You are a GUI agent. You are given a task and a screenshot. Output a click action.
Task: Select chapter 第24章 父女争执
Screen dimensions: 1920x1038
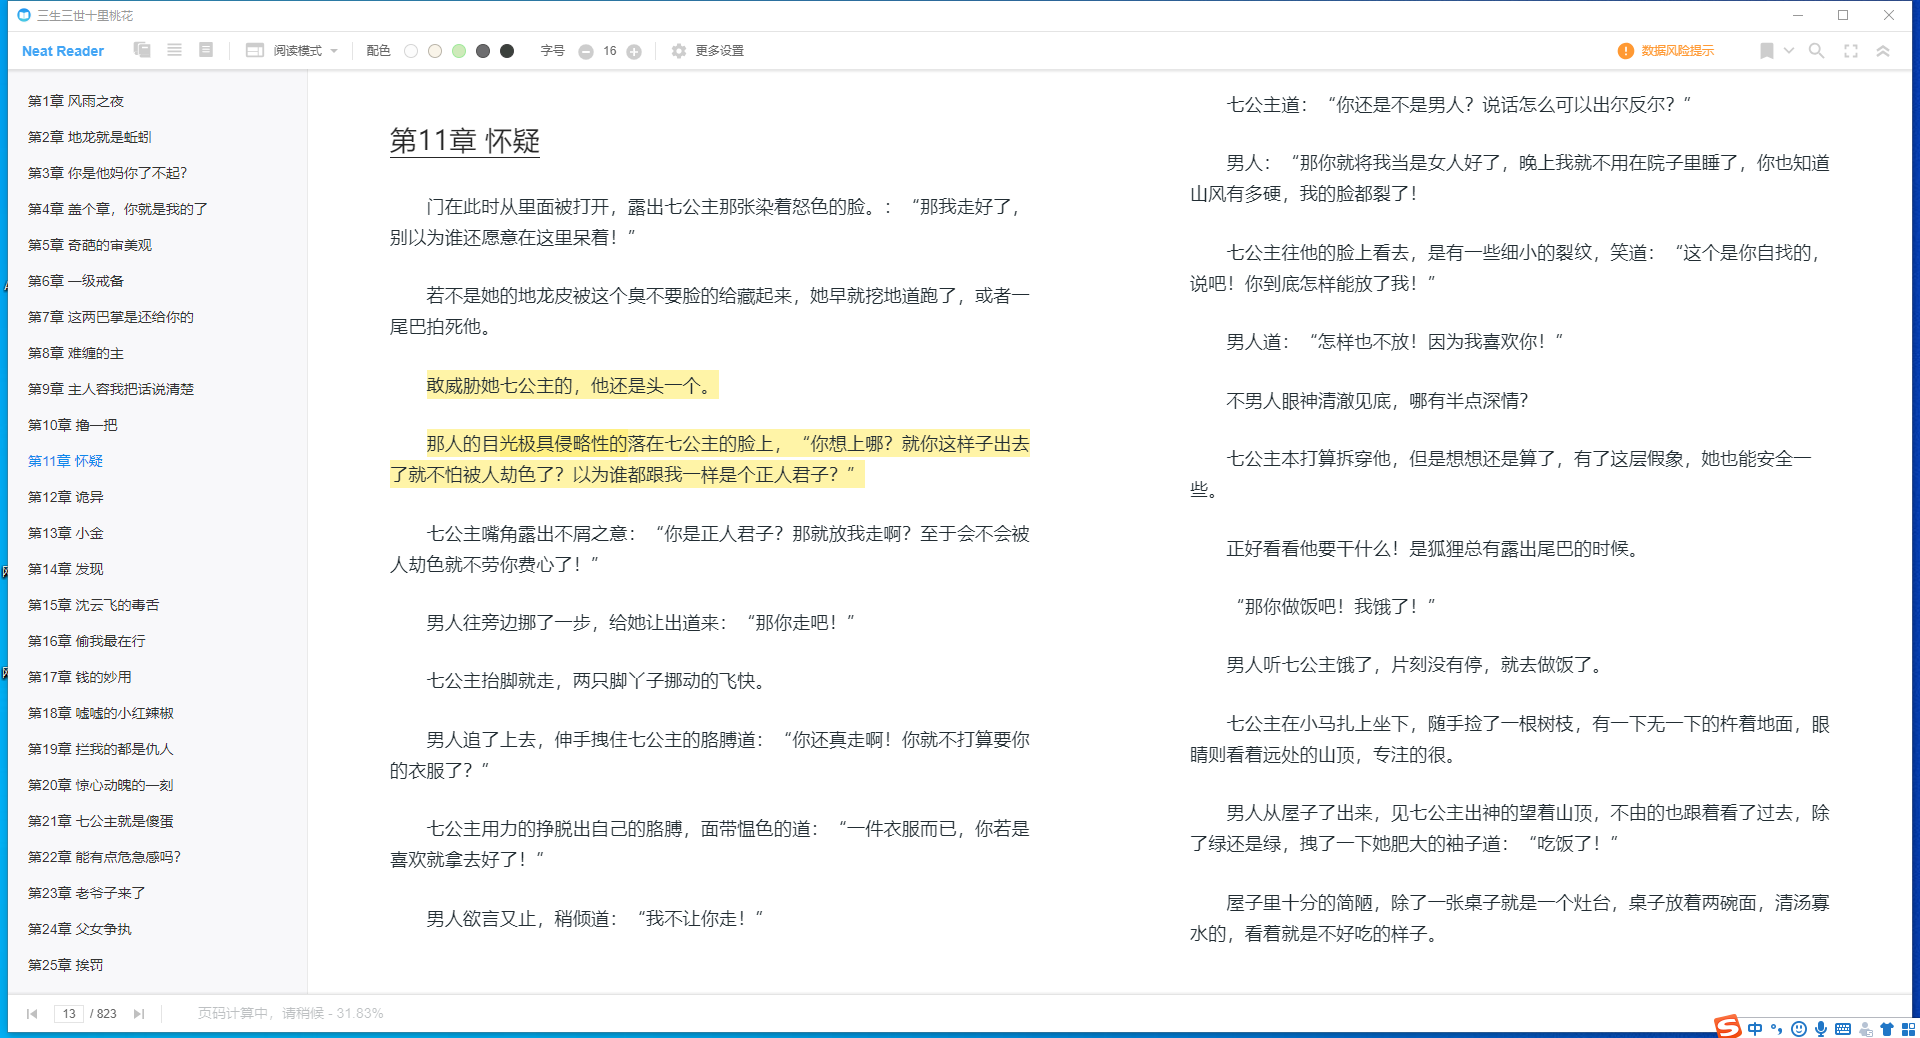pyautogui.click(x=80, y=929)
